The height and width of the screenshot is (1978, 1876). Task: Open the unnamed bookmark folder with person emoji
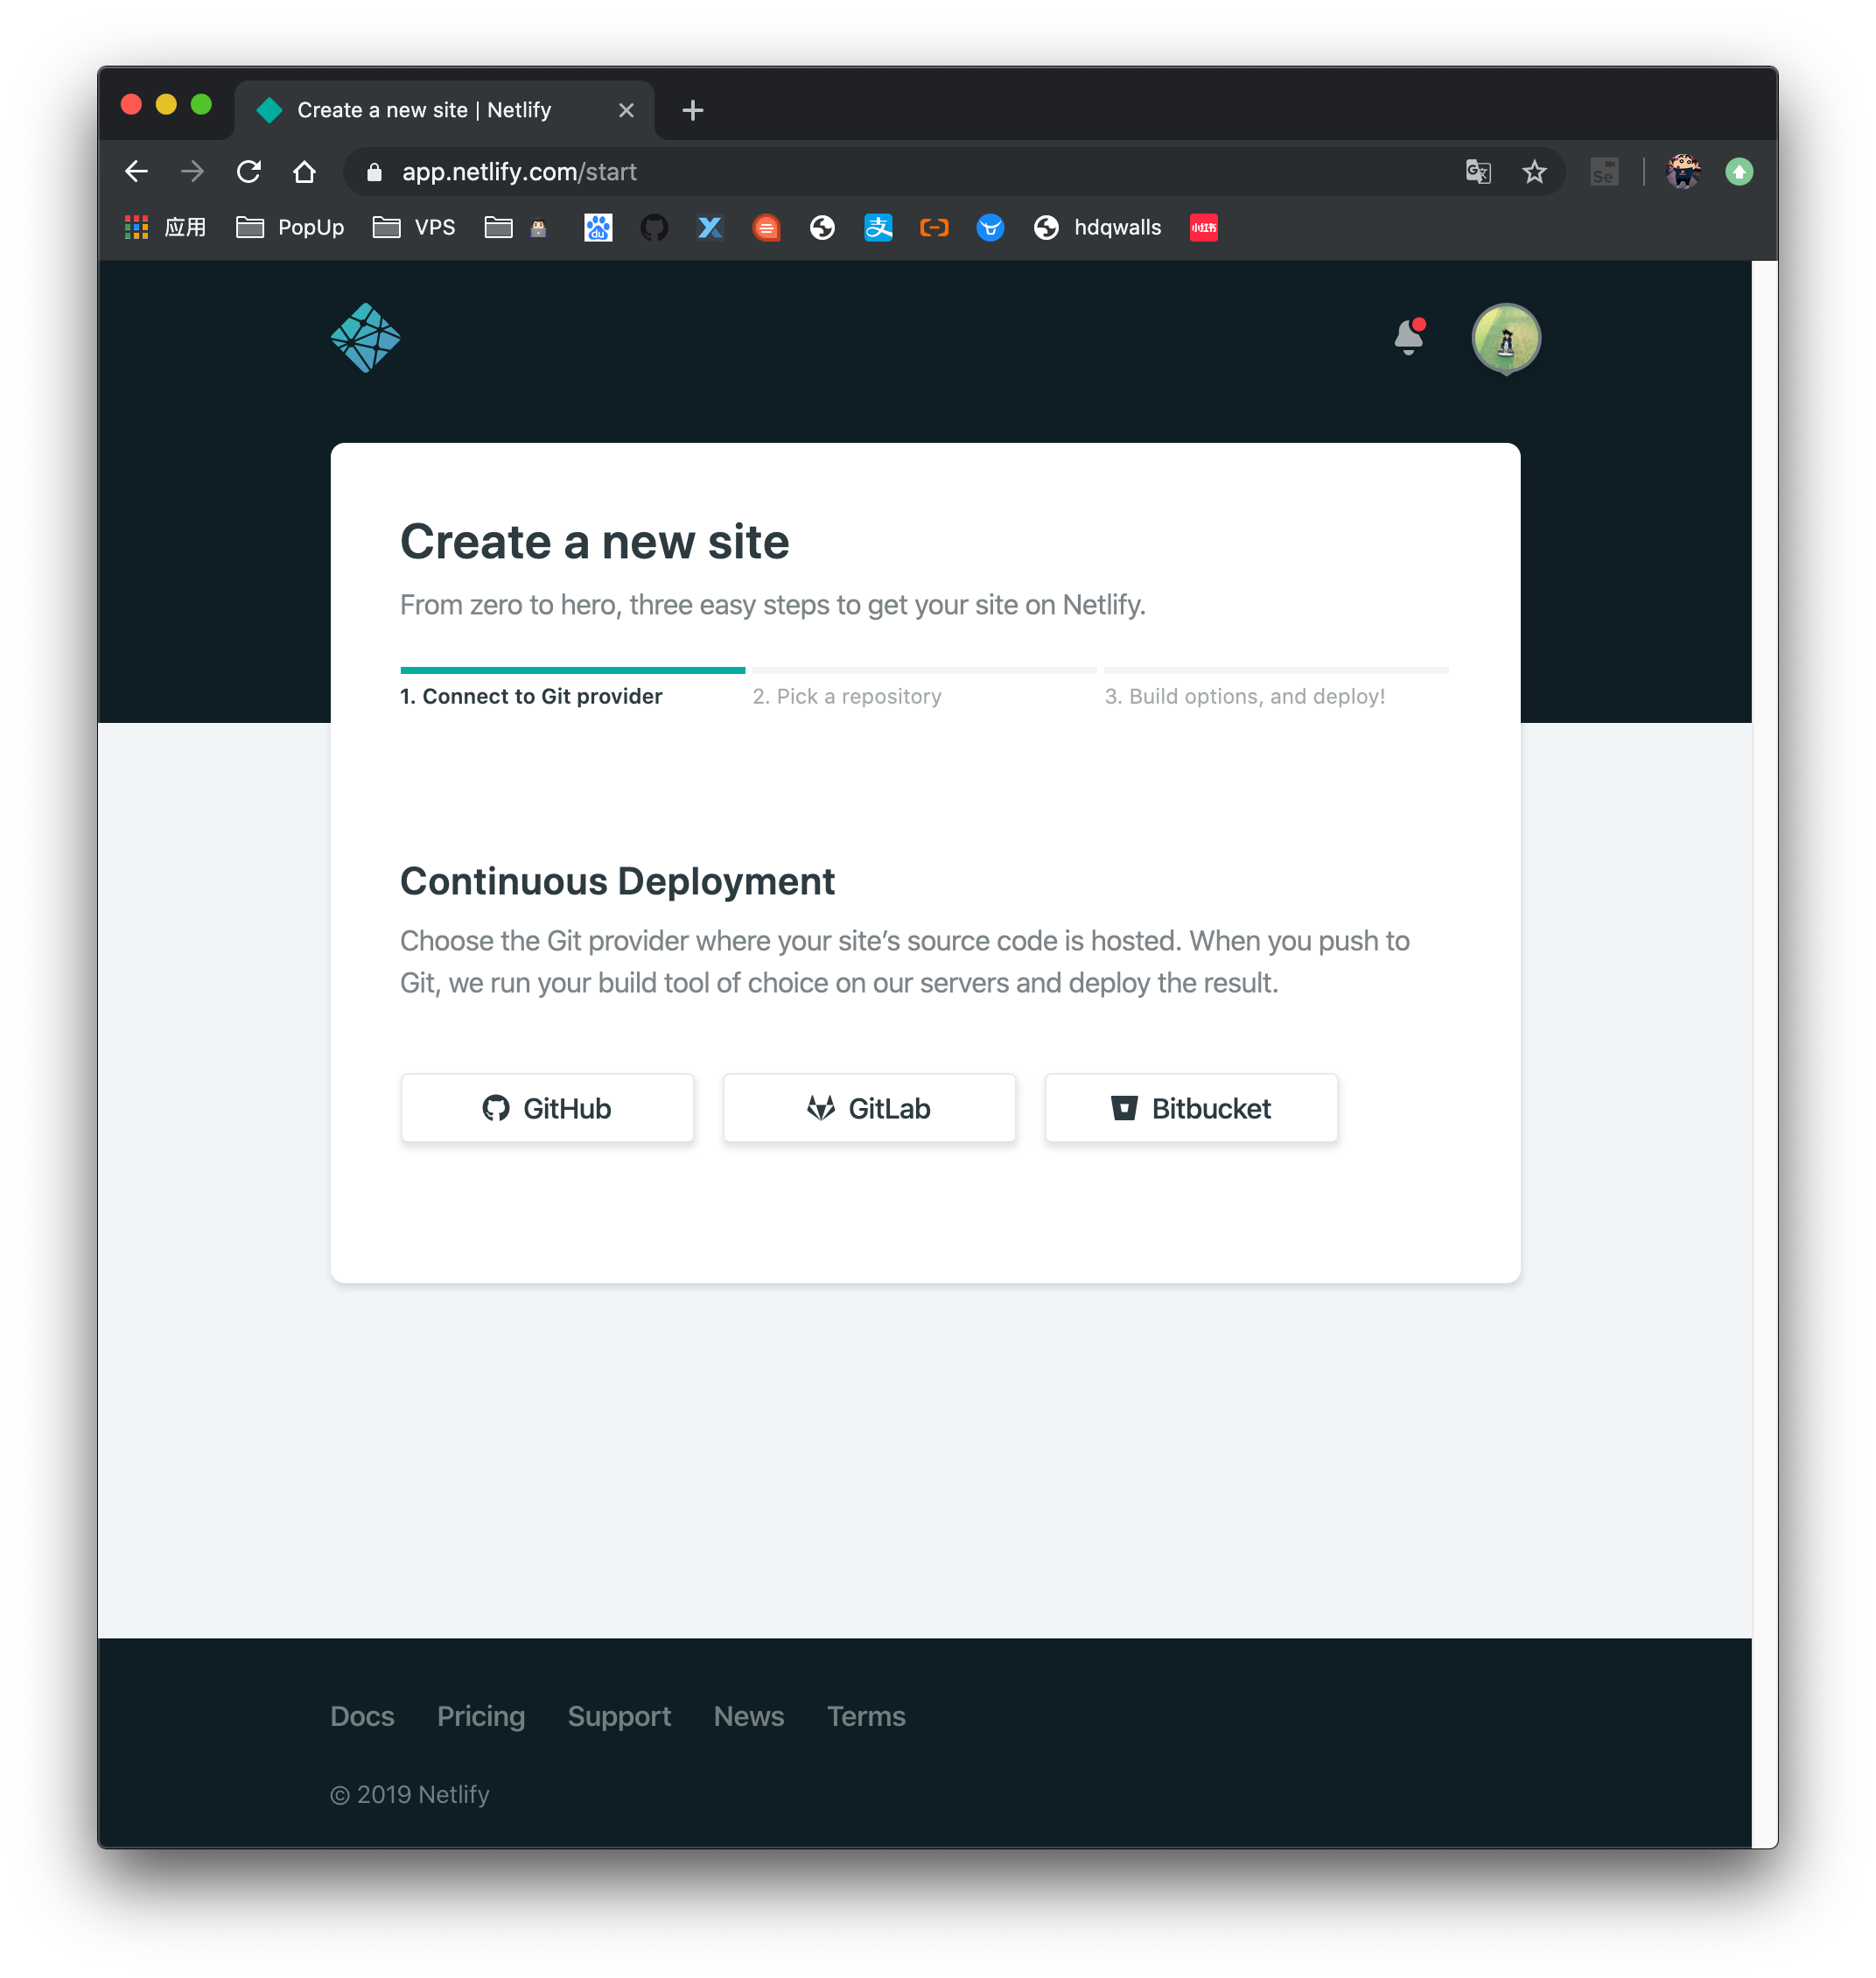coord(516,228)
